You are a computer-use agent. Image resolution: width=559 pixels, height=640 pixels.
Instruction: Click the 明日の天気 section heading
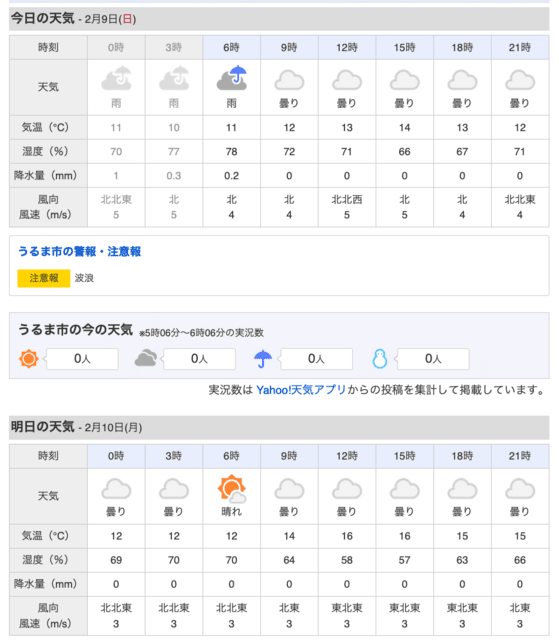(42, 427)
